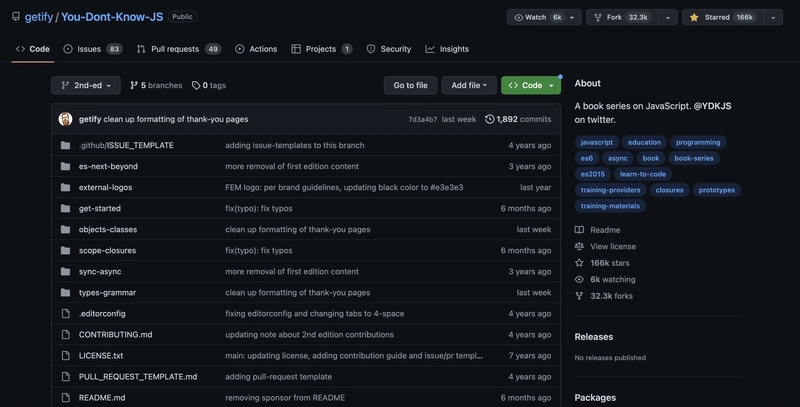
Task: Select the closures topic tag
Action: pyautogui.click(x=669, y=190)
